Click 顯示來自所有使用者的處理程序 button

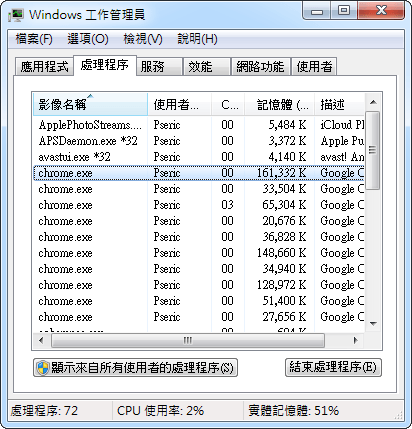coord(135,368)
